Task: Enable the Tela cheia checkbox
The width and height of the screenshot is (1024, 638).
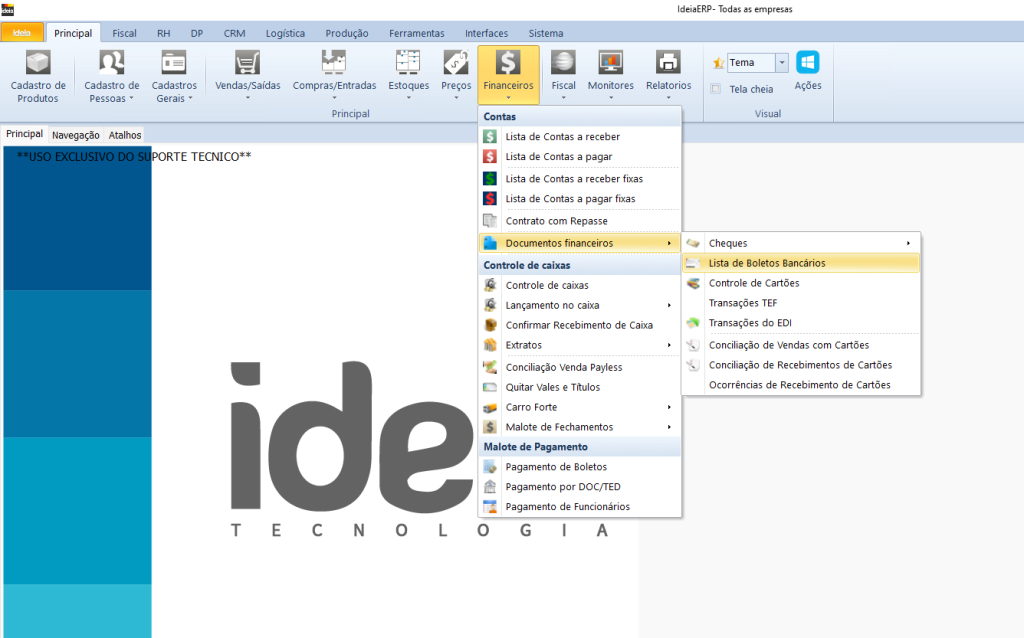Action: [716, 89]
